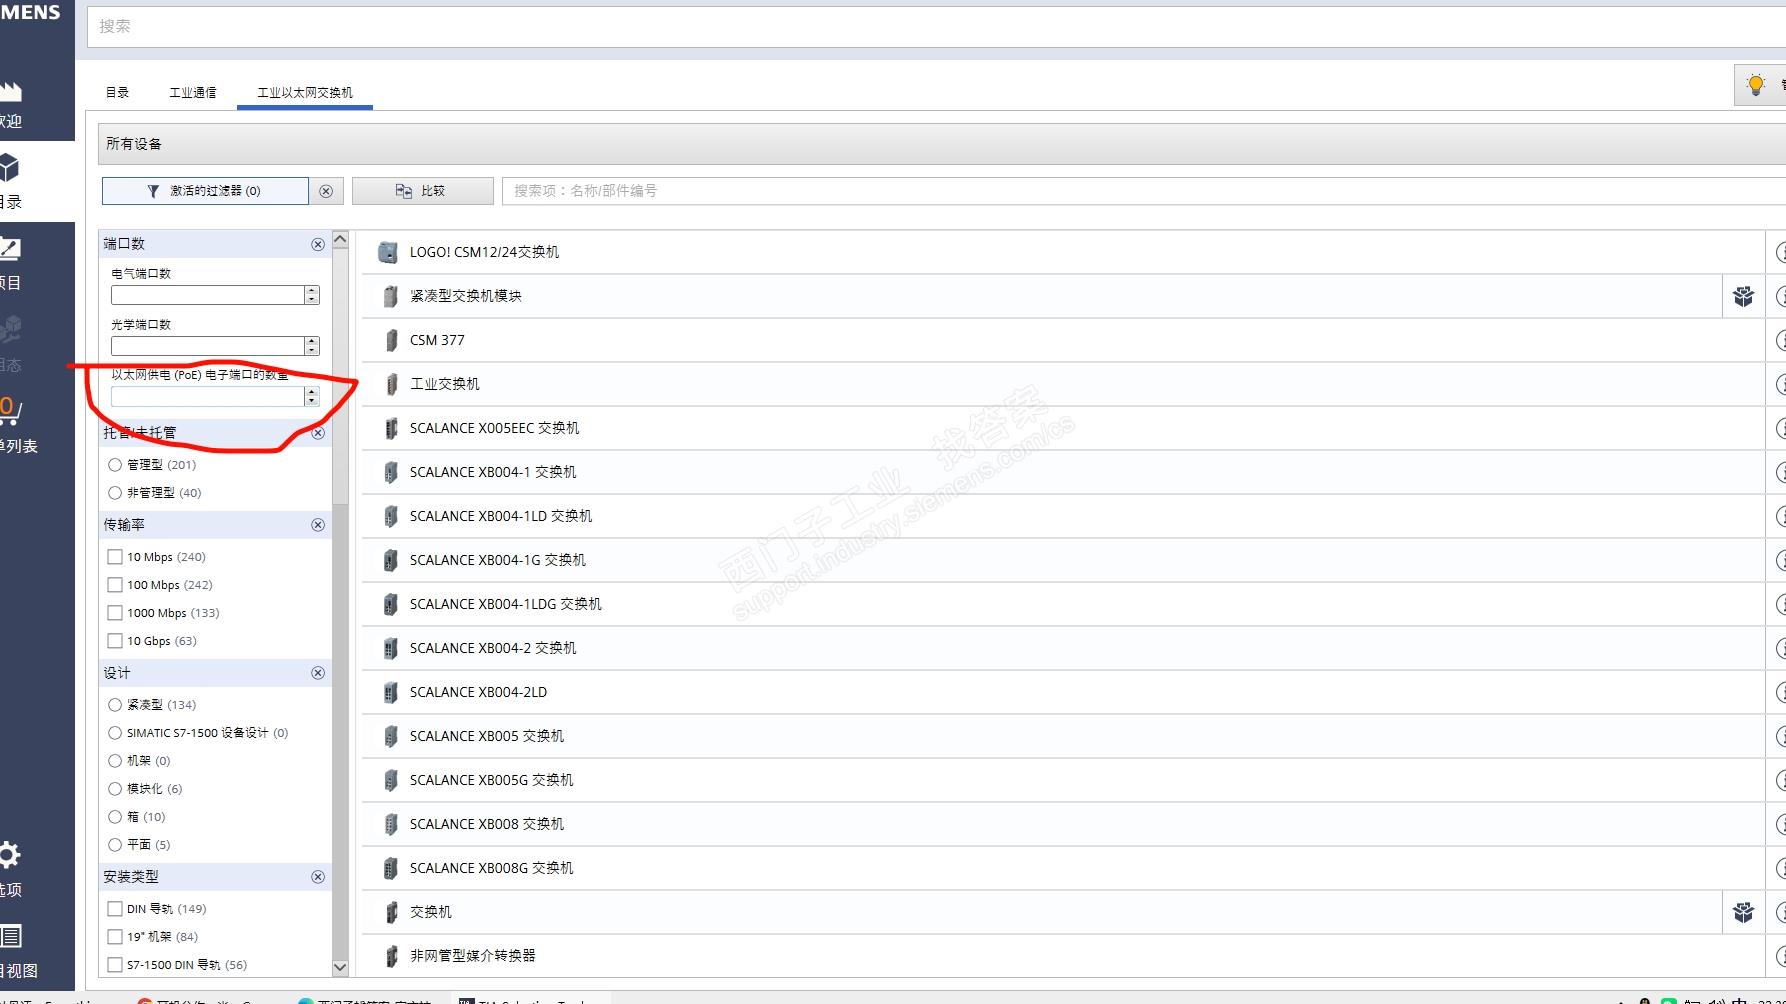Open the welcome factory icon in sidebar
The height and width of the screenshot is (1004, 1786).
pyautogui.click(x=11, y=92)
